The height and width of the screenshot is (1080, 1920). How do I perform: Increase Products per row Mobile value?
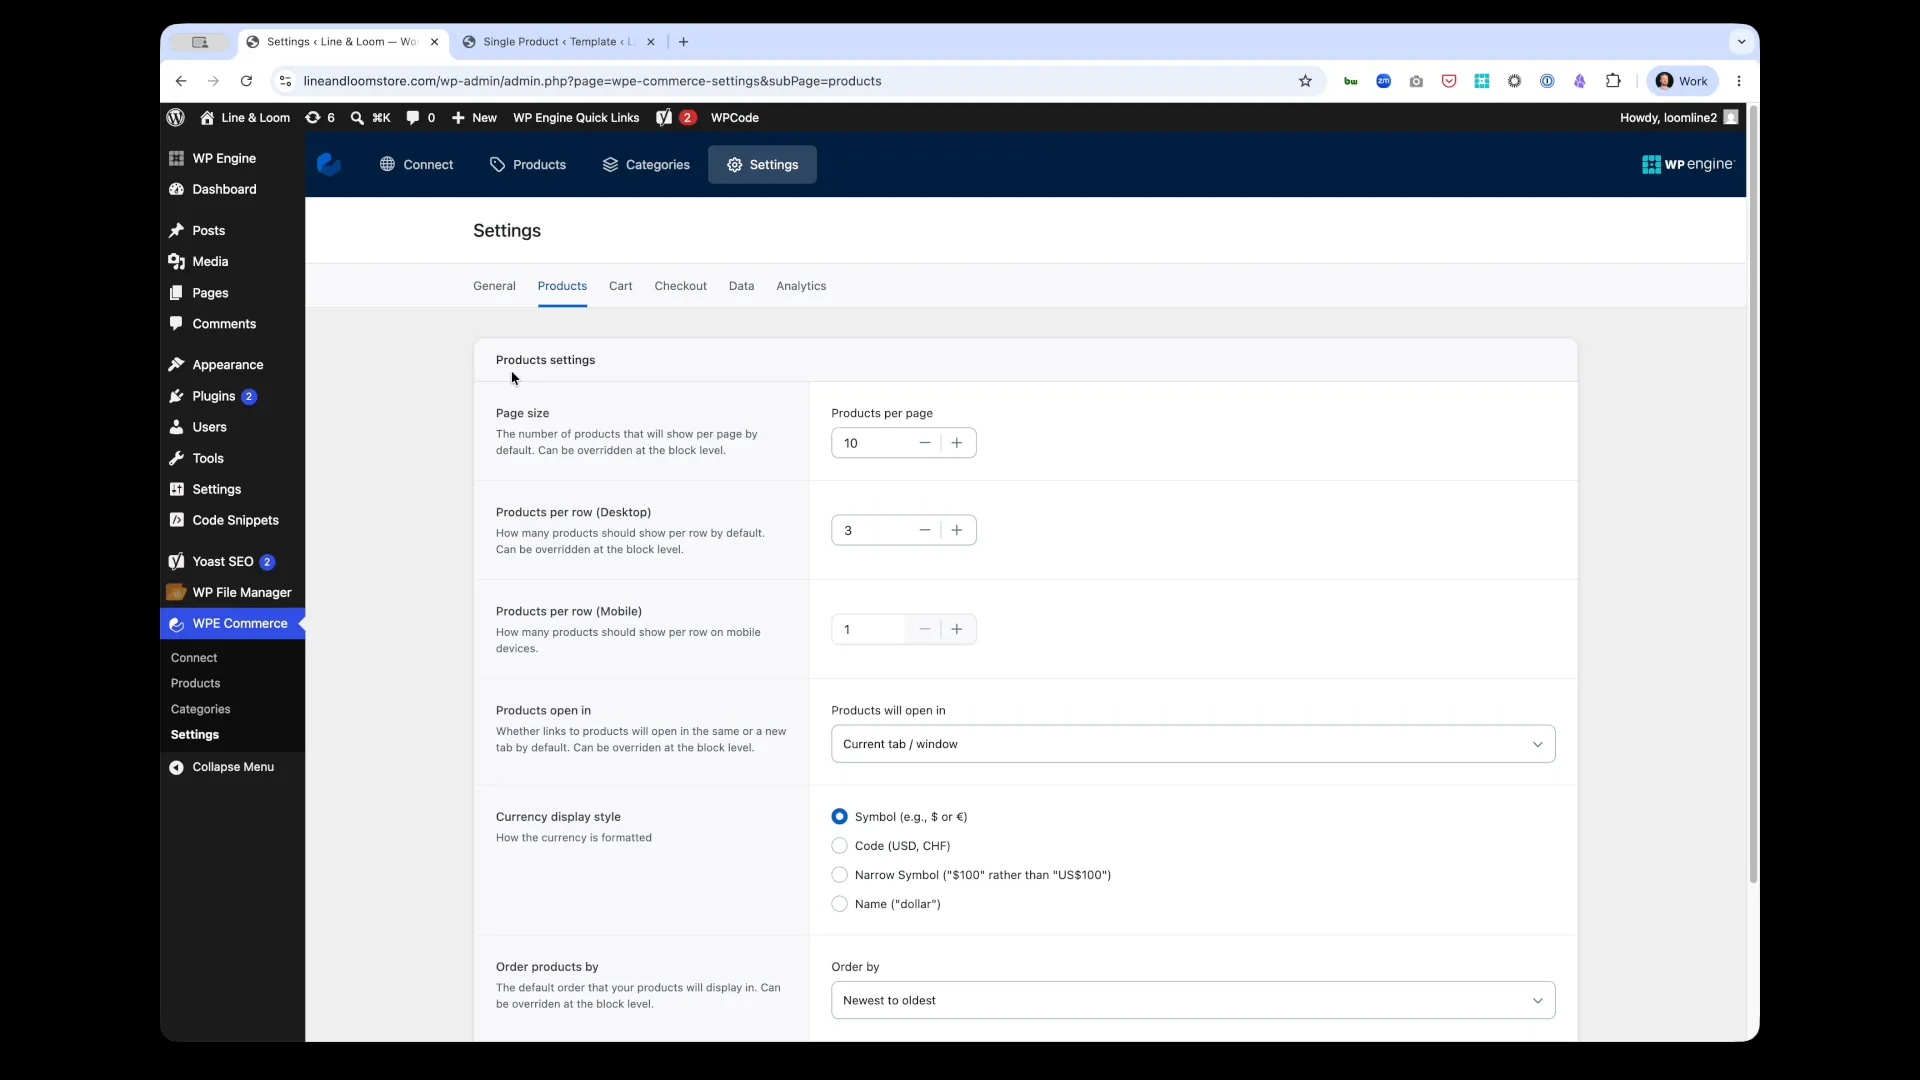tap(957, 629)
